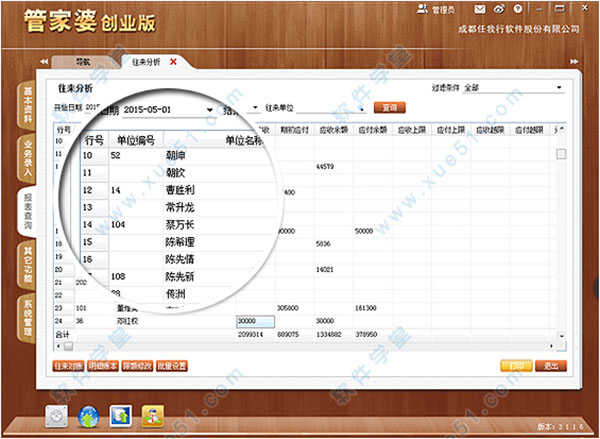The height and width of the screenshot is (439, 600).
Task: Click the help question mark icon
Action: tap(518, 9)
